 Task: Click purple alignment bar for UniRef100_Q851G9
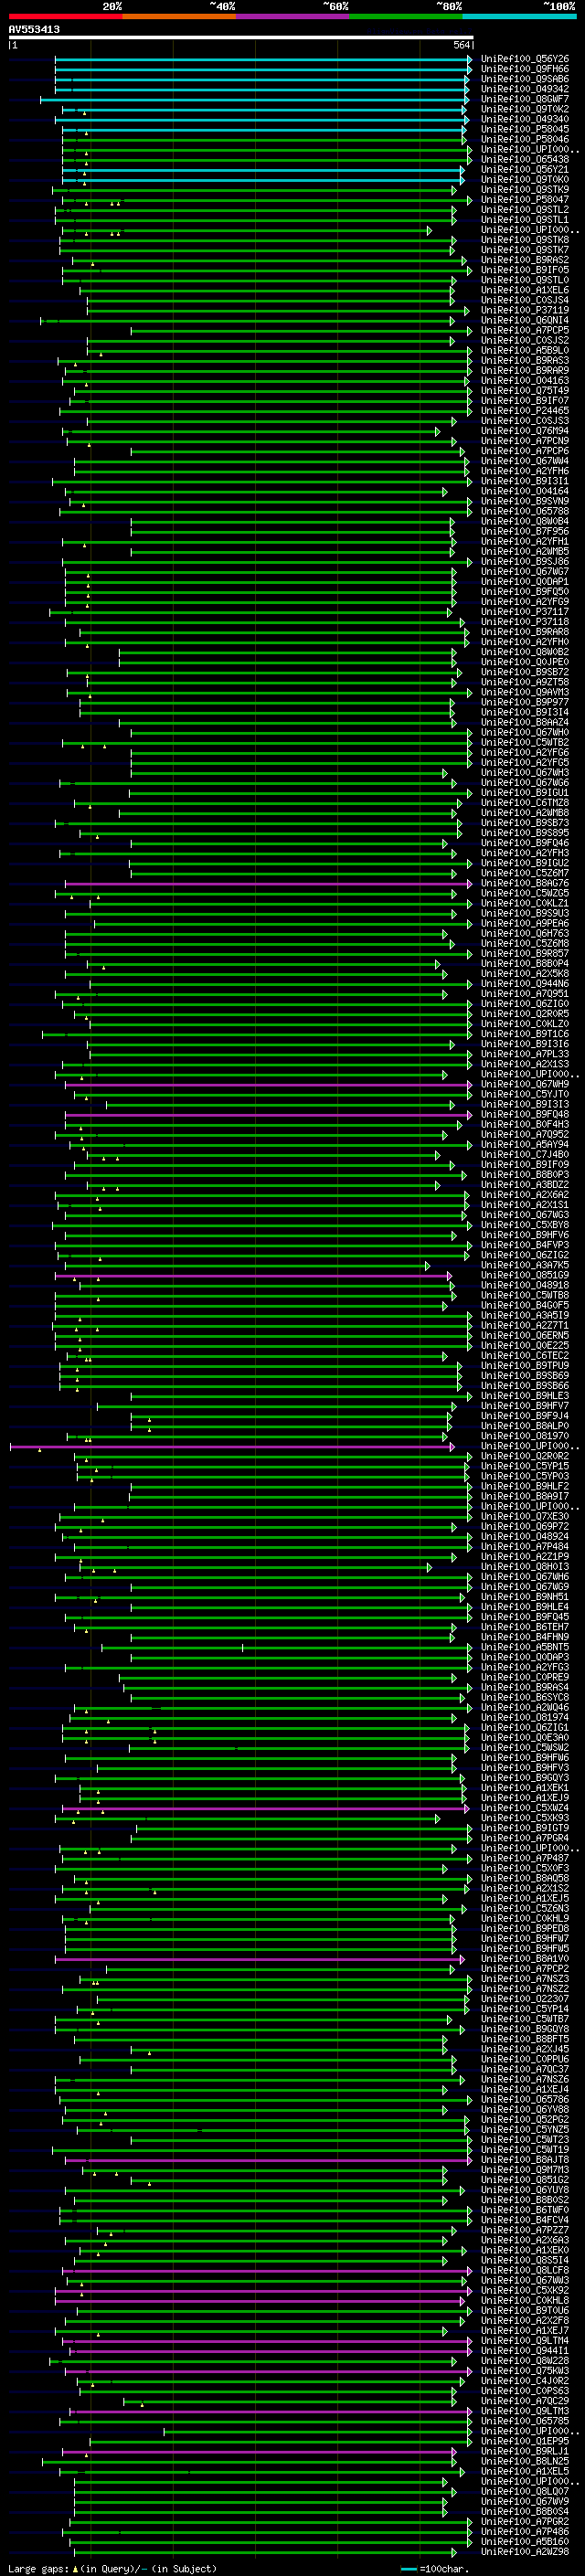[254, 1275]
